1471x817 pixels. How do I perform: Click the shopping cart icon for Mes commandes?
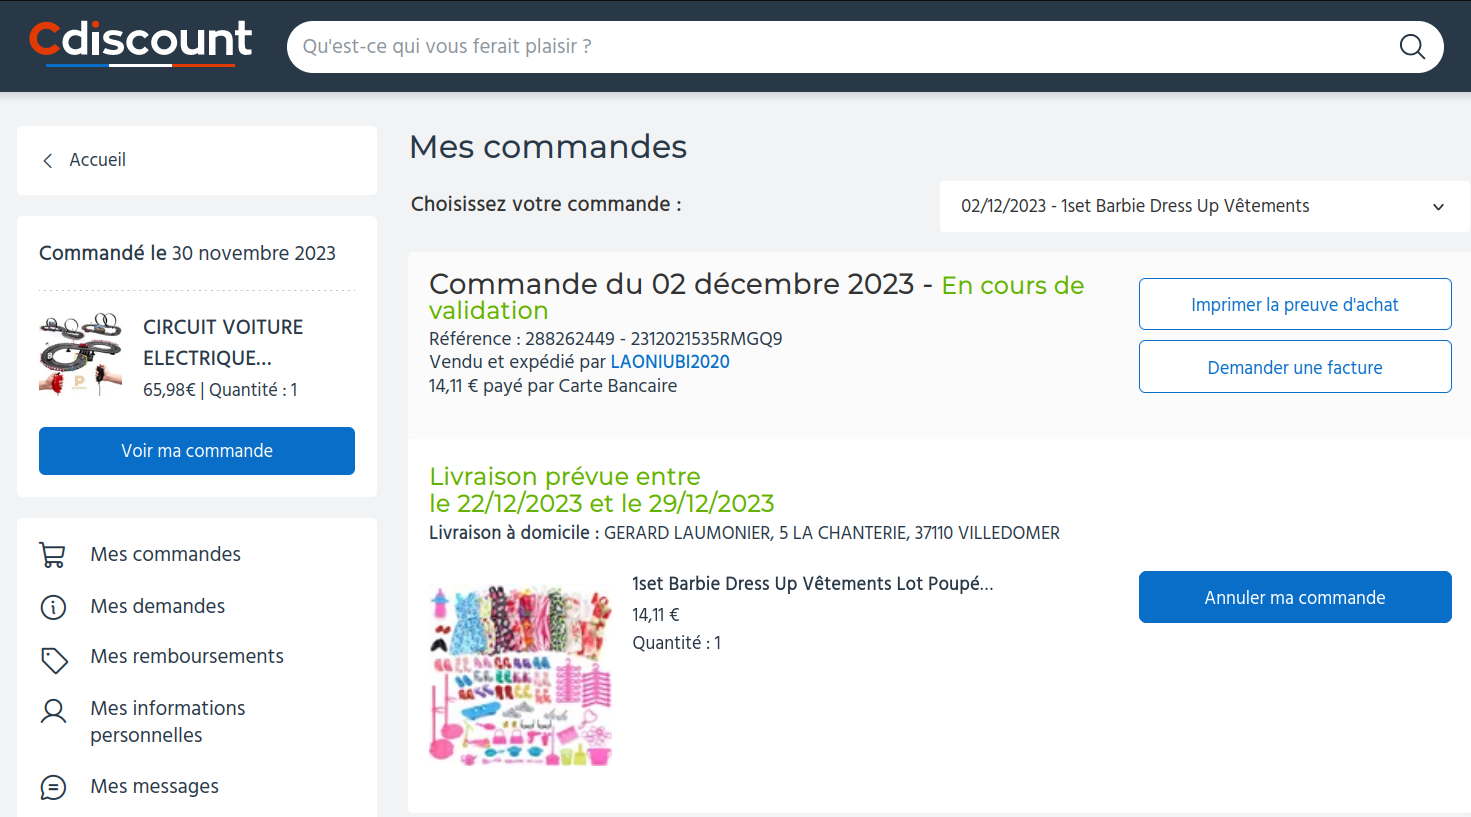(x=53, y=555)
